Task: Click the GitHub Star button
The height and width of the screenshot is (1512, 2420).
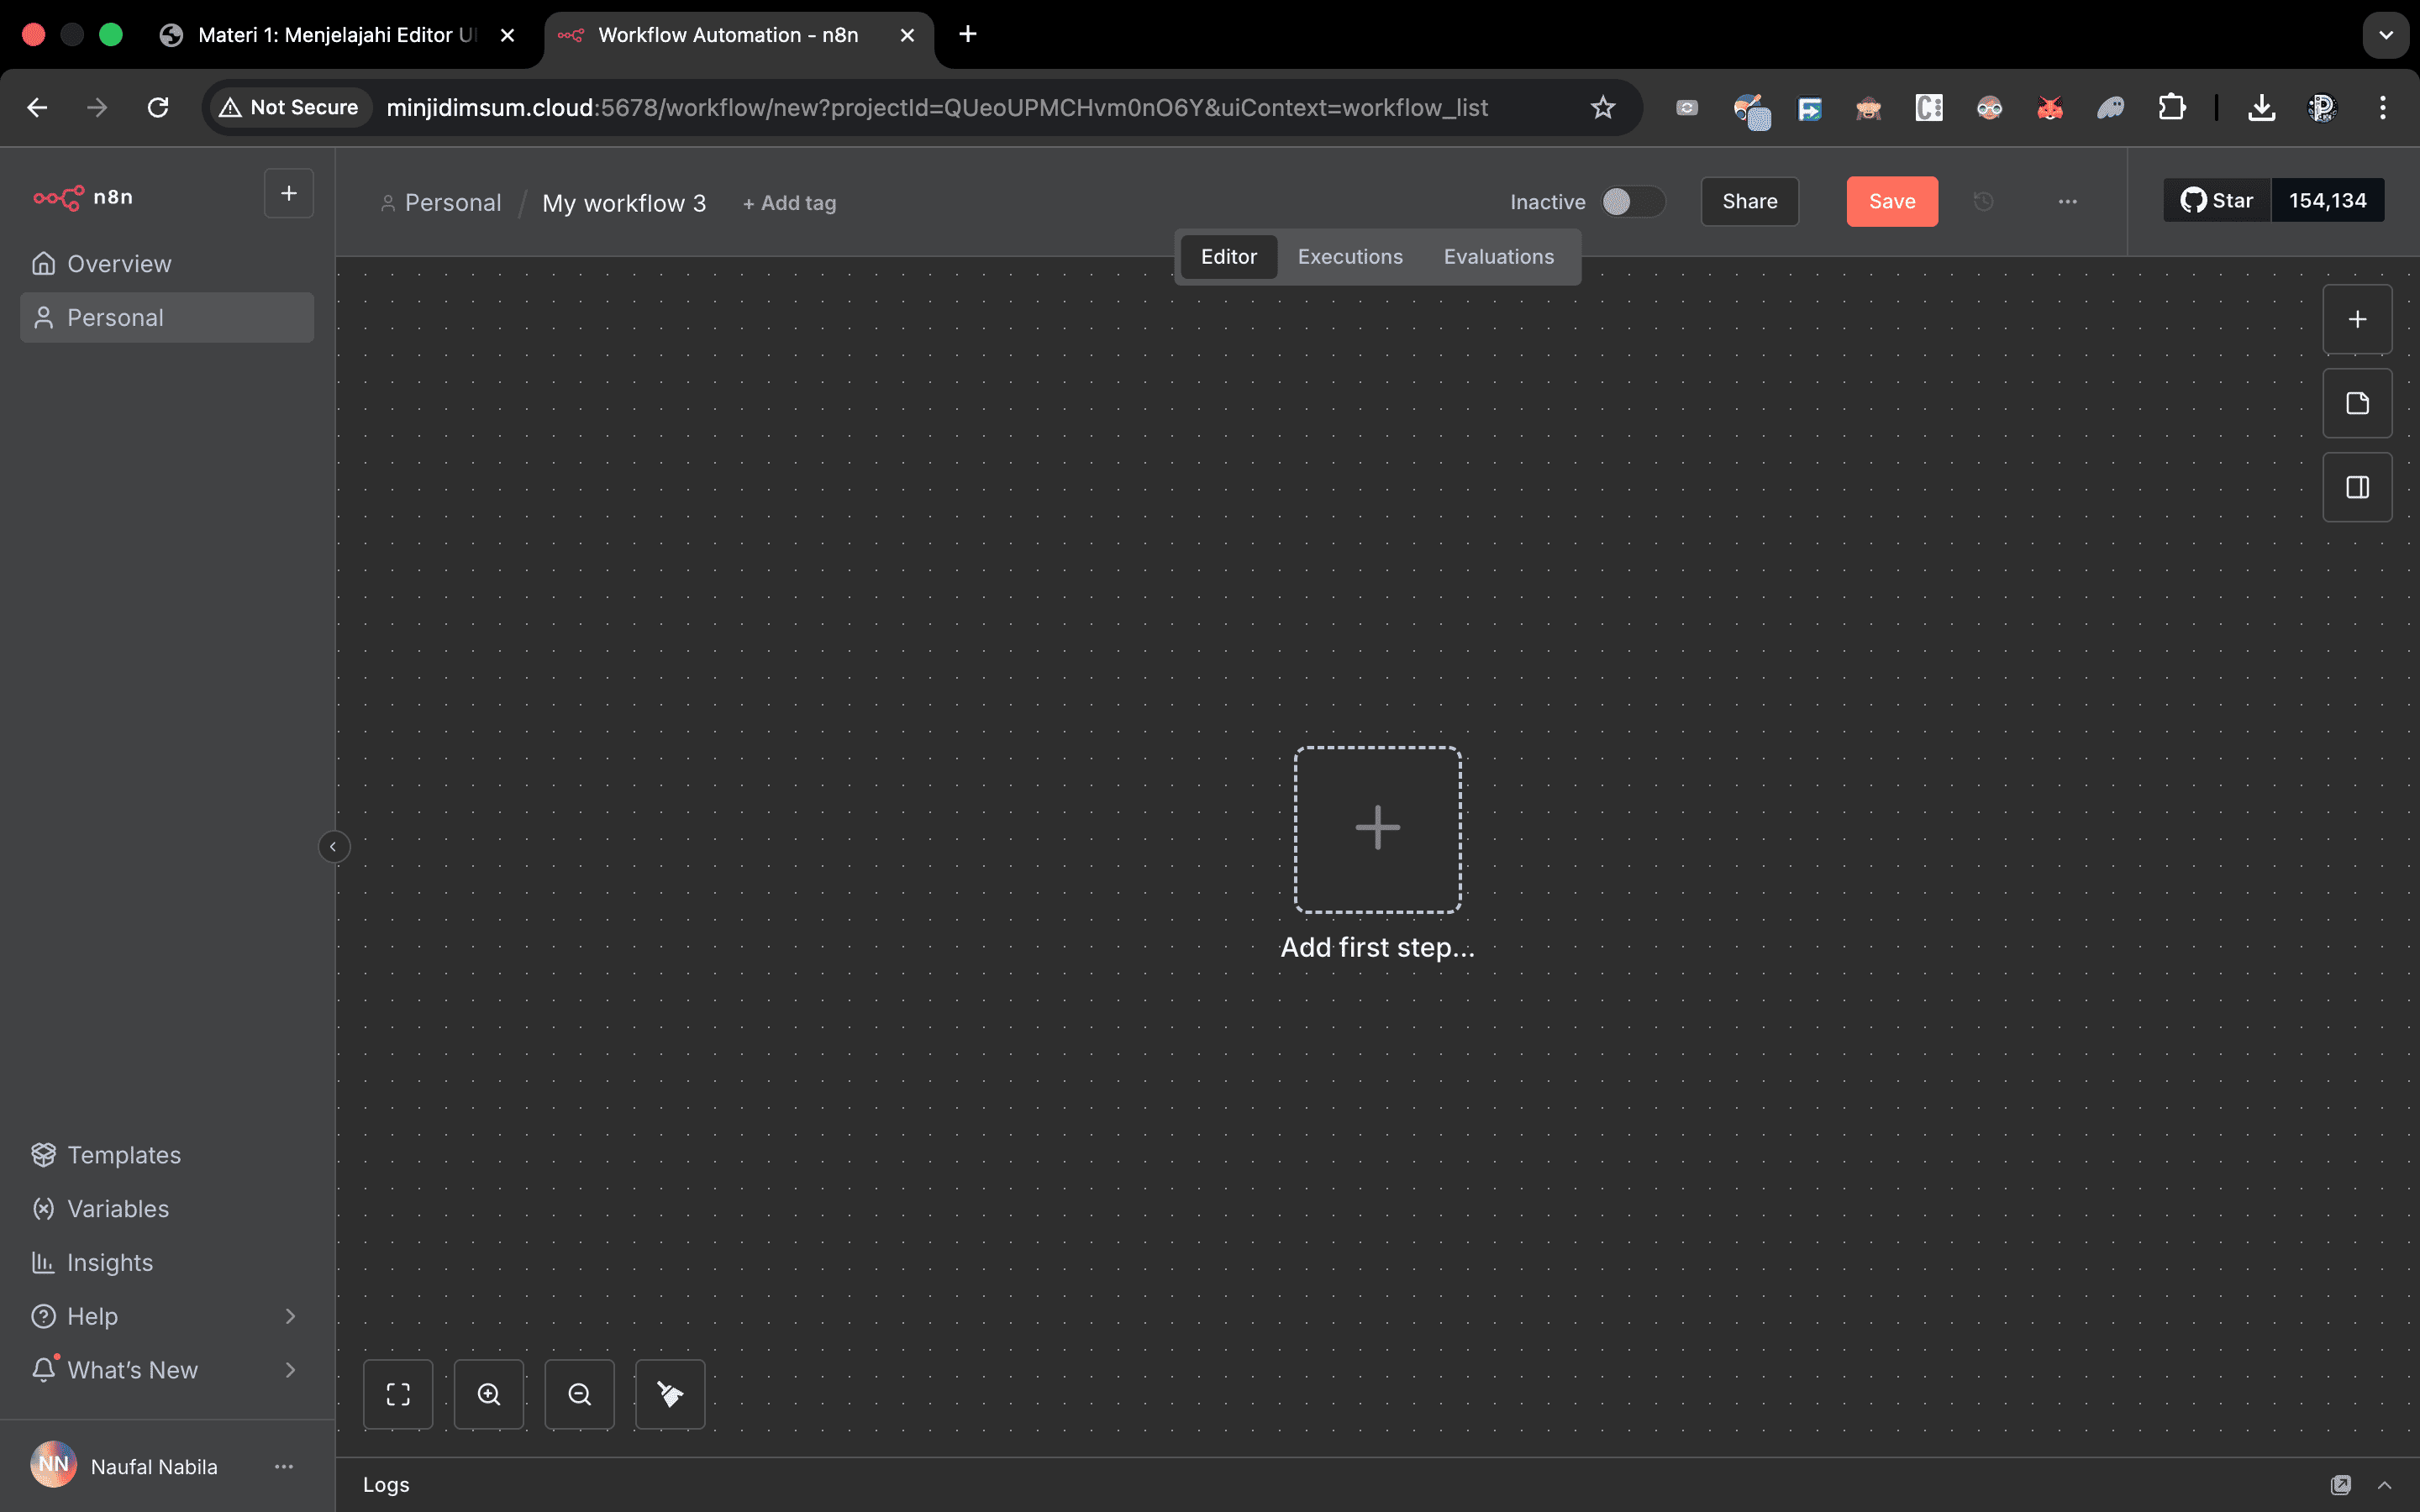Action: coord(2217,201)
